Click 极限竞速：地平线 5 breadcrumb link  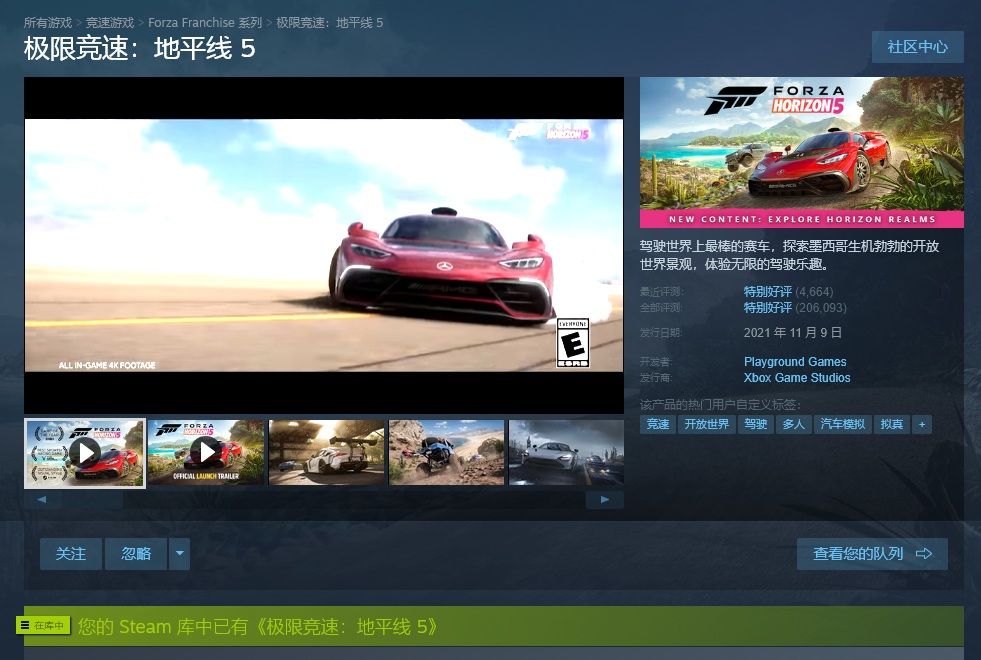point(330,23)
